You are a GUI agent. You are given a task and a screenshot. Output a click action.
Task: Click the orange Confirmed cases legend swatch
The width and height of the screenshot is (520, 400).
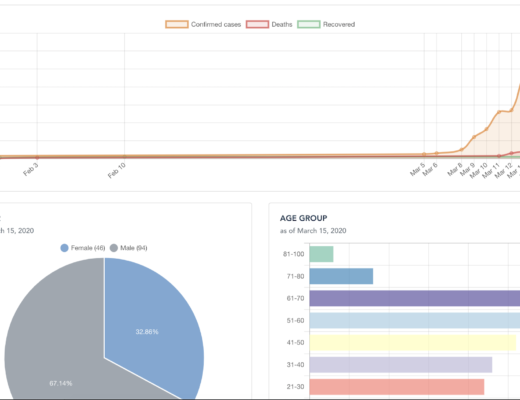(177, 24)
